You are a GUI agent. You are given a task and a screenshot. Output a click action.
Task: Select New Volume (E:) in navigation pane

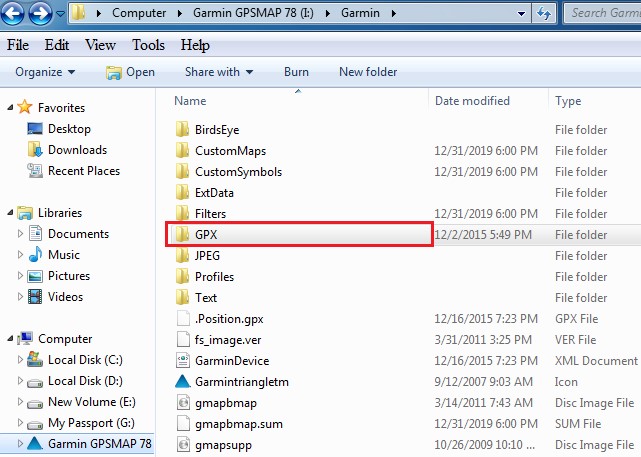pyautogui.click(x=81, y=401)
